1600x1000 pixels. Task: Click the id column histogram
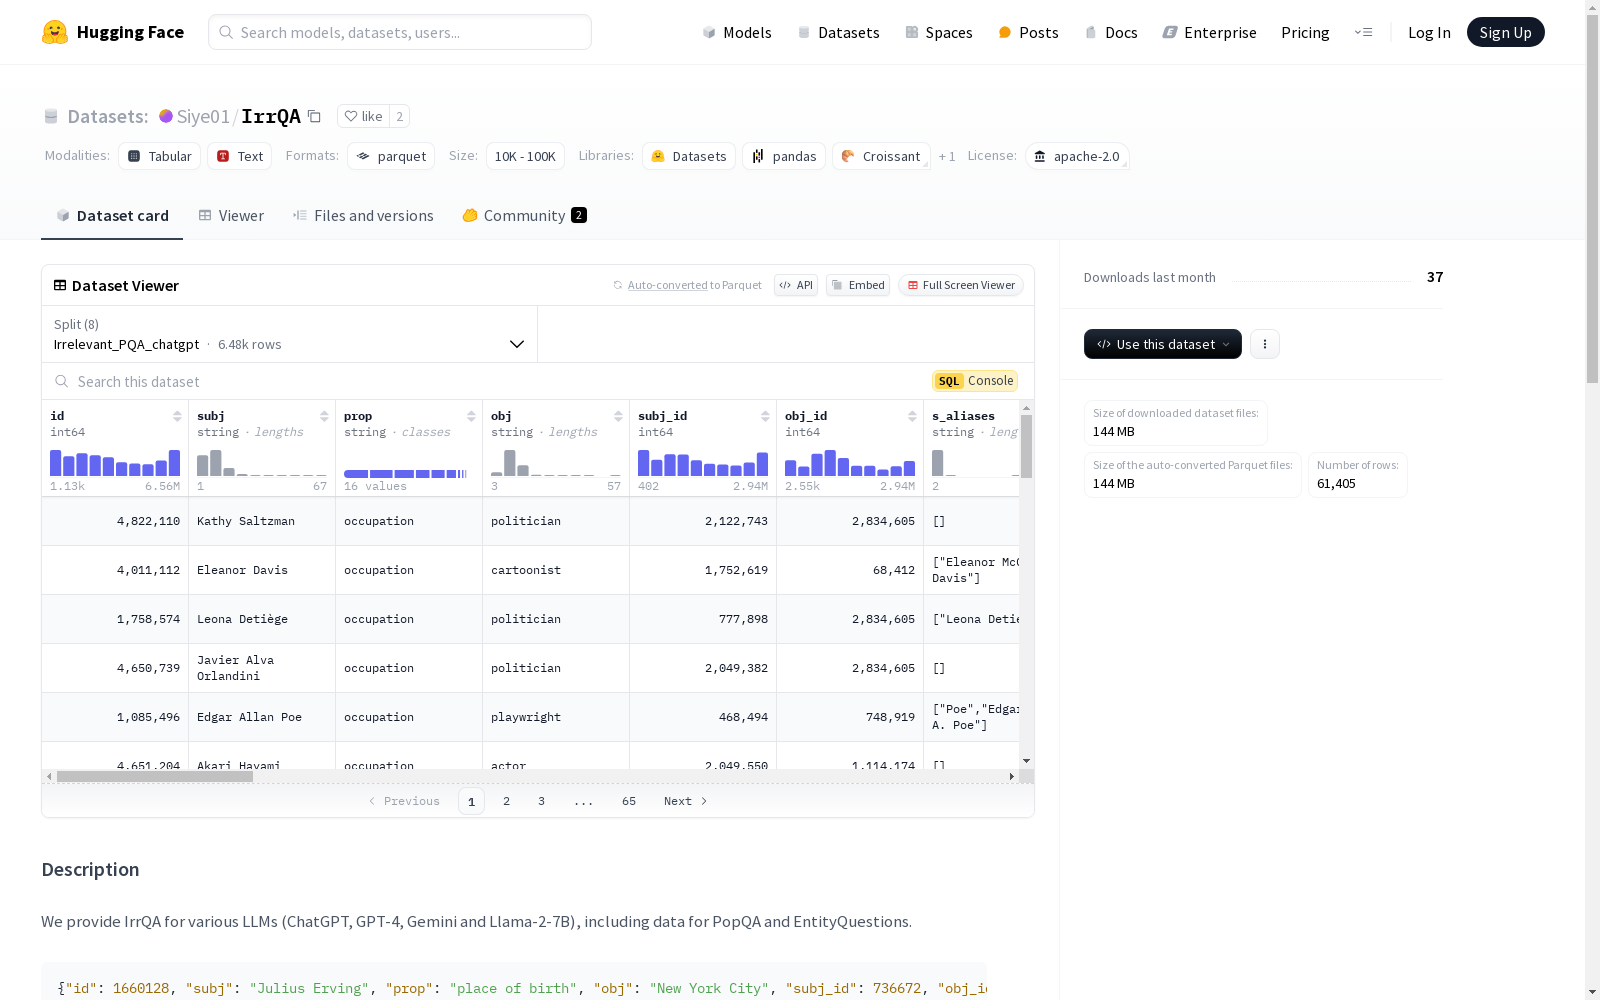point(115,462)
